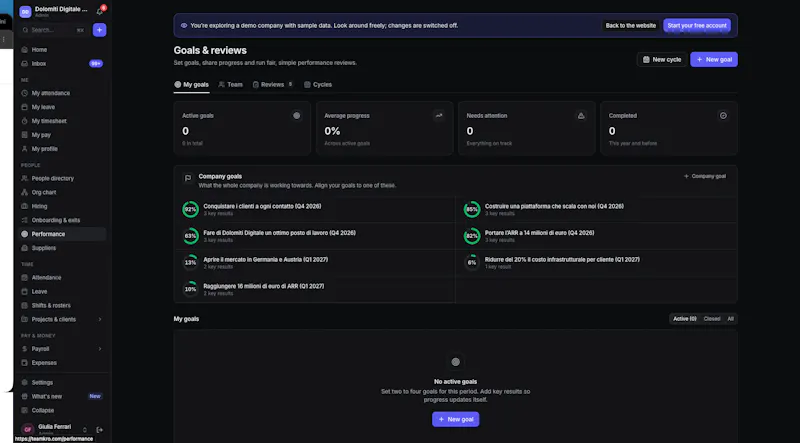Click the 99+ Inbox badge
800x443 pixels.
point(96,64)
